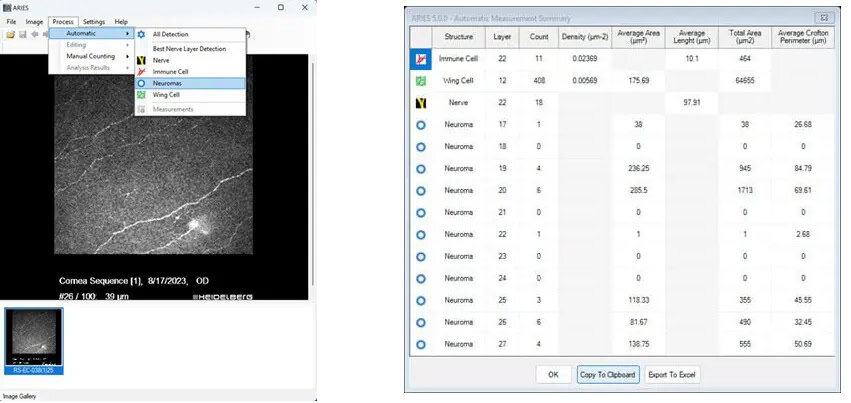851x403 pixels.
Task: Click OK in Measurement Summary dialog
Action: click(x=553, y=374)
